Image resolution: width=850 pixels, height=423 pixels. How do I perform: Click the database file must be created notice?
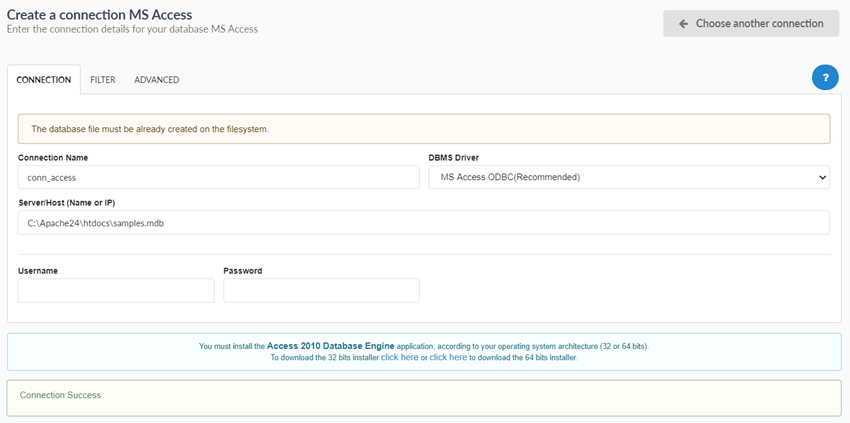423,129
